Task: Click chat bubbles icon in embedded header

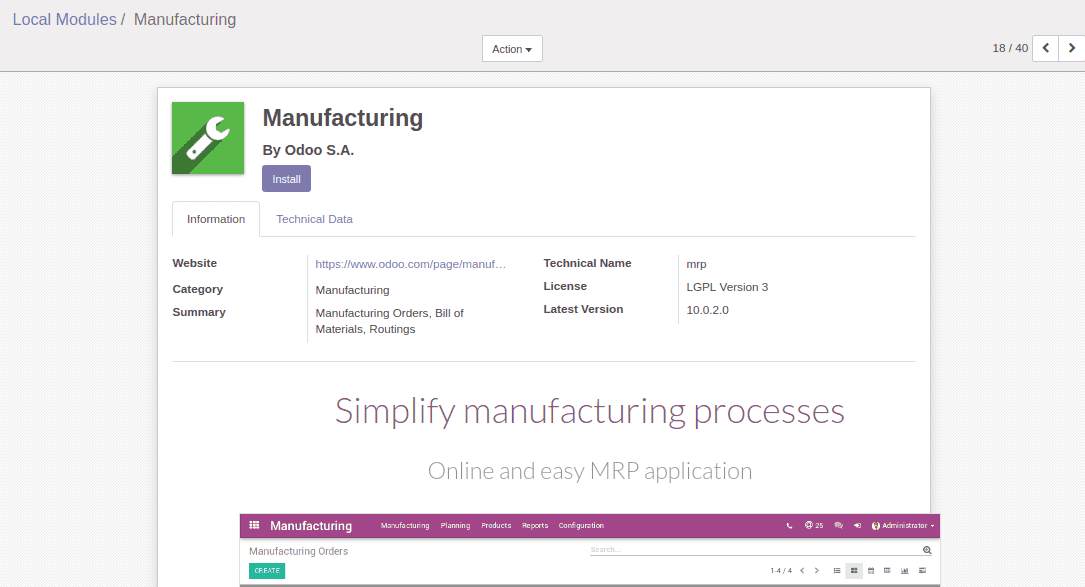Action: 839,525
